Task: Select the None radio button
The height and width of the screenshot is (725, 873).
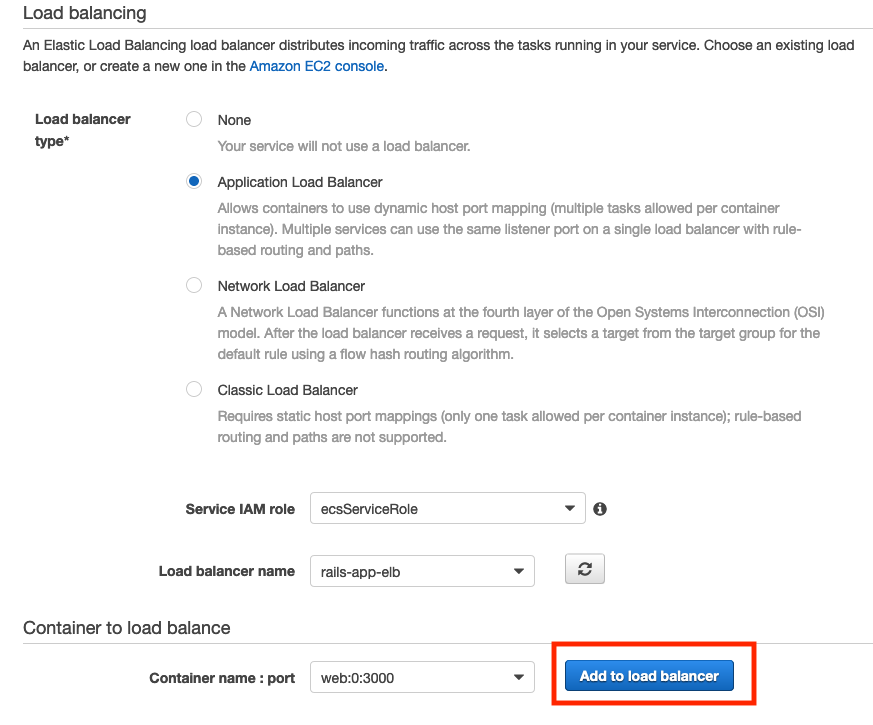Action: (194, 119)
